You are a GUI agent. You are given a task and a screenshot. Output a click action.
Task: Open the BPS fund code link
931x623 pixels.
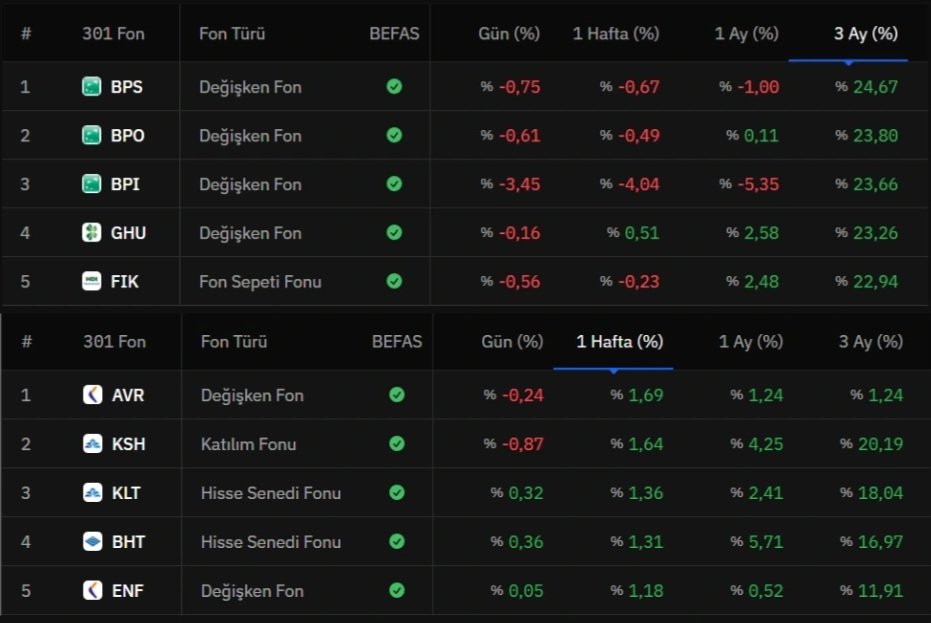point(126,87)
